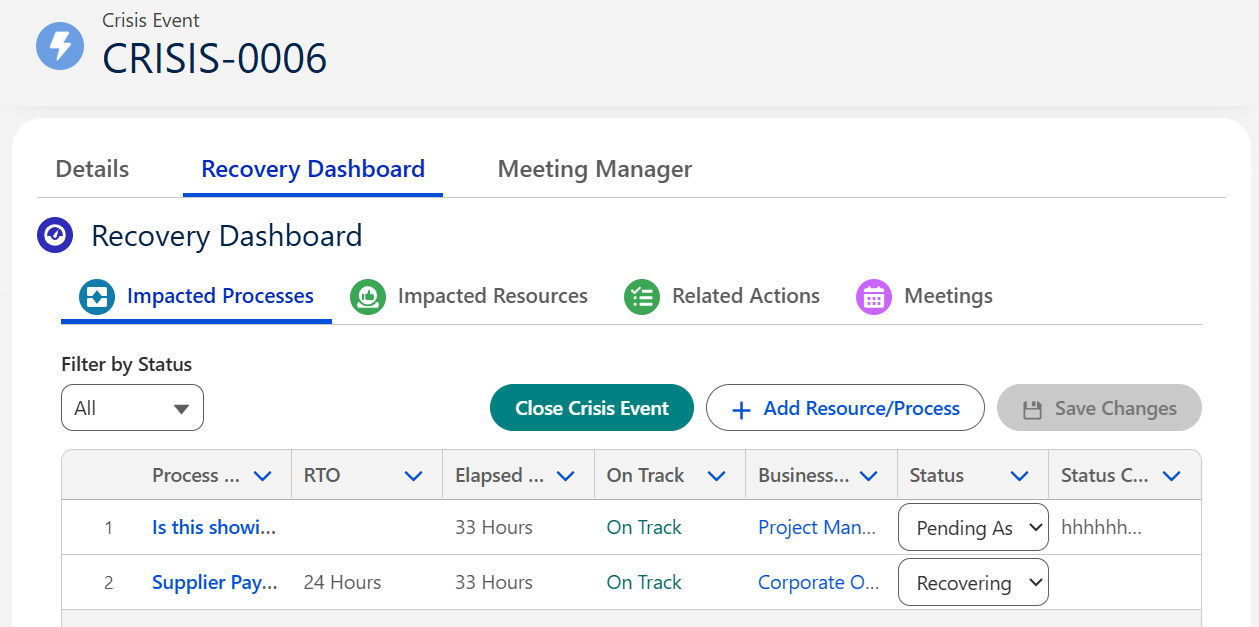Viewport: 1259px width, 627px height.
Task: Click the Close Crisis Event button
Action: (591, 408)
